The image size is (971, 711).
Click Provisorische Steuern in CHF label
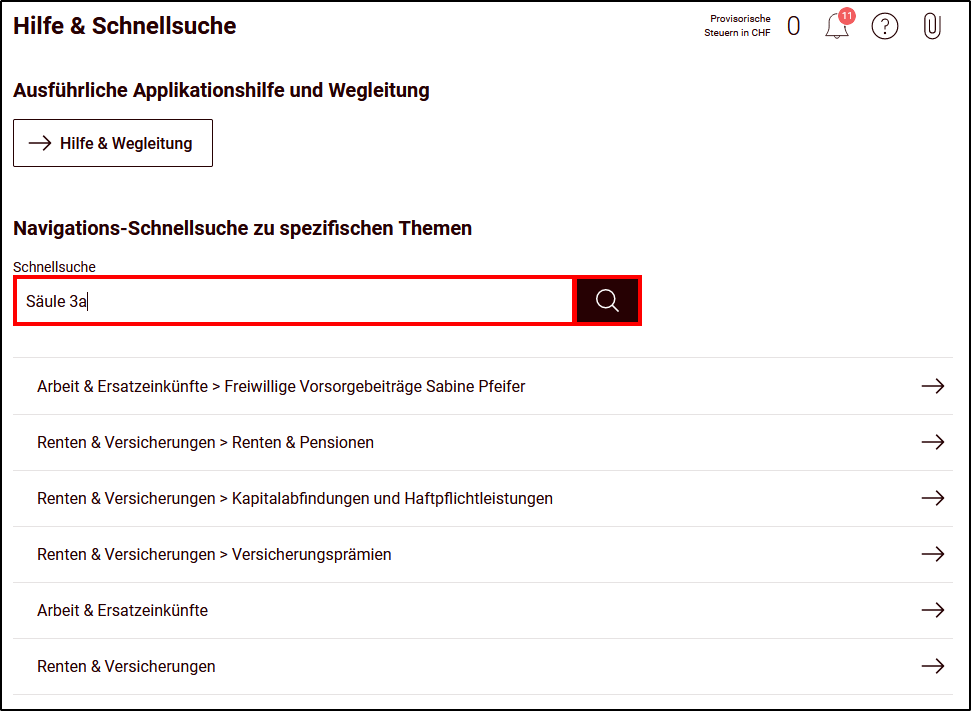click(737, 25)
